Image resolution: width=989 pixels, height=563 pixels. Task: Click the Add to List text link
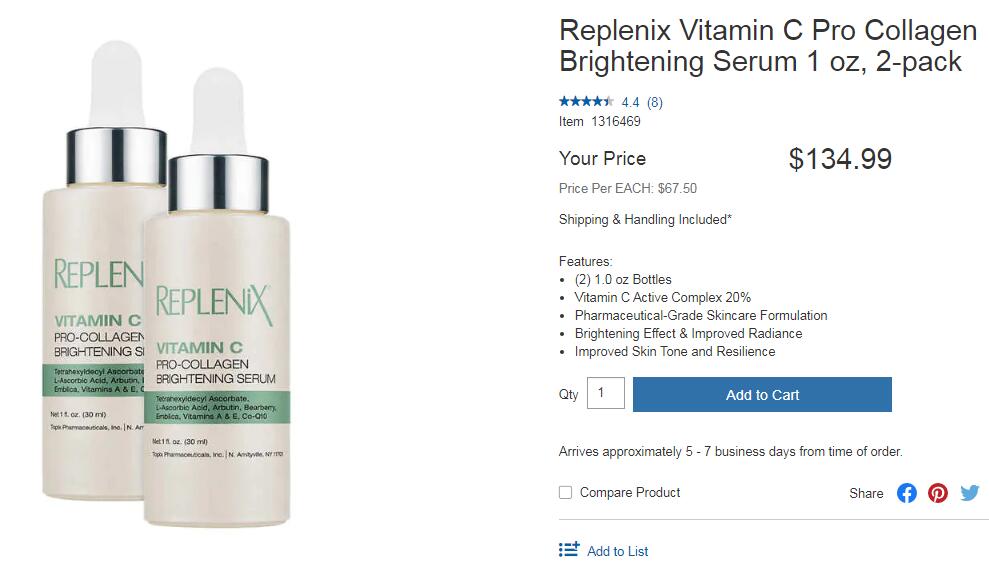click(618, 551)
